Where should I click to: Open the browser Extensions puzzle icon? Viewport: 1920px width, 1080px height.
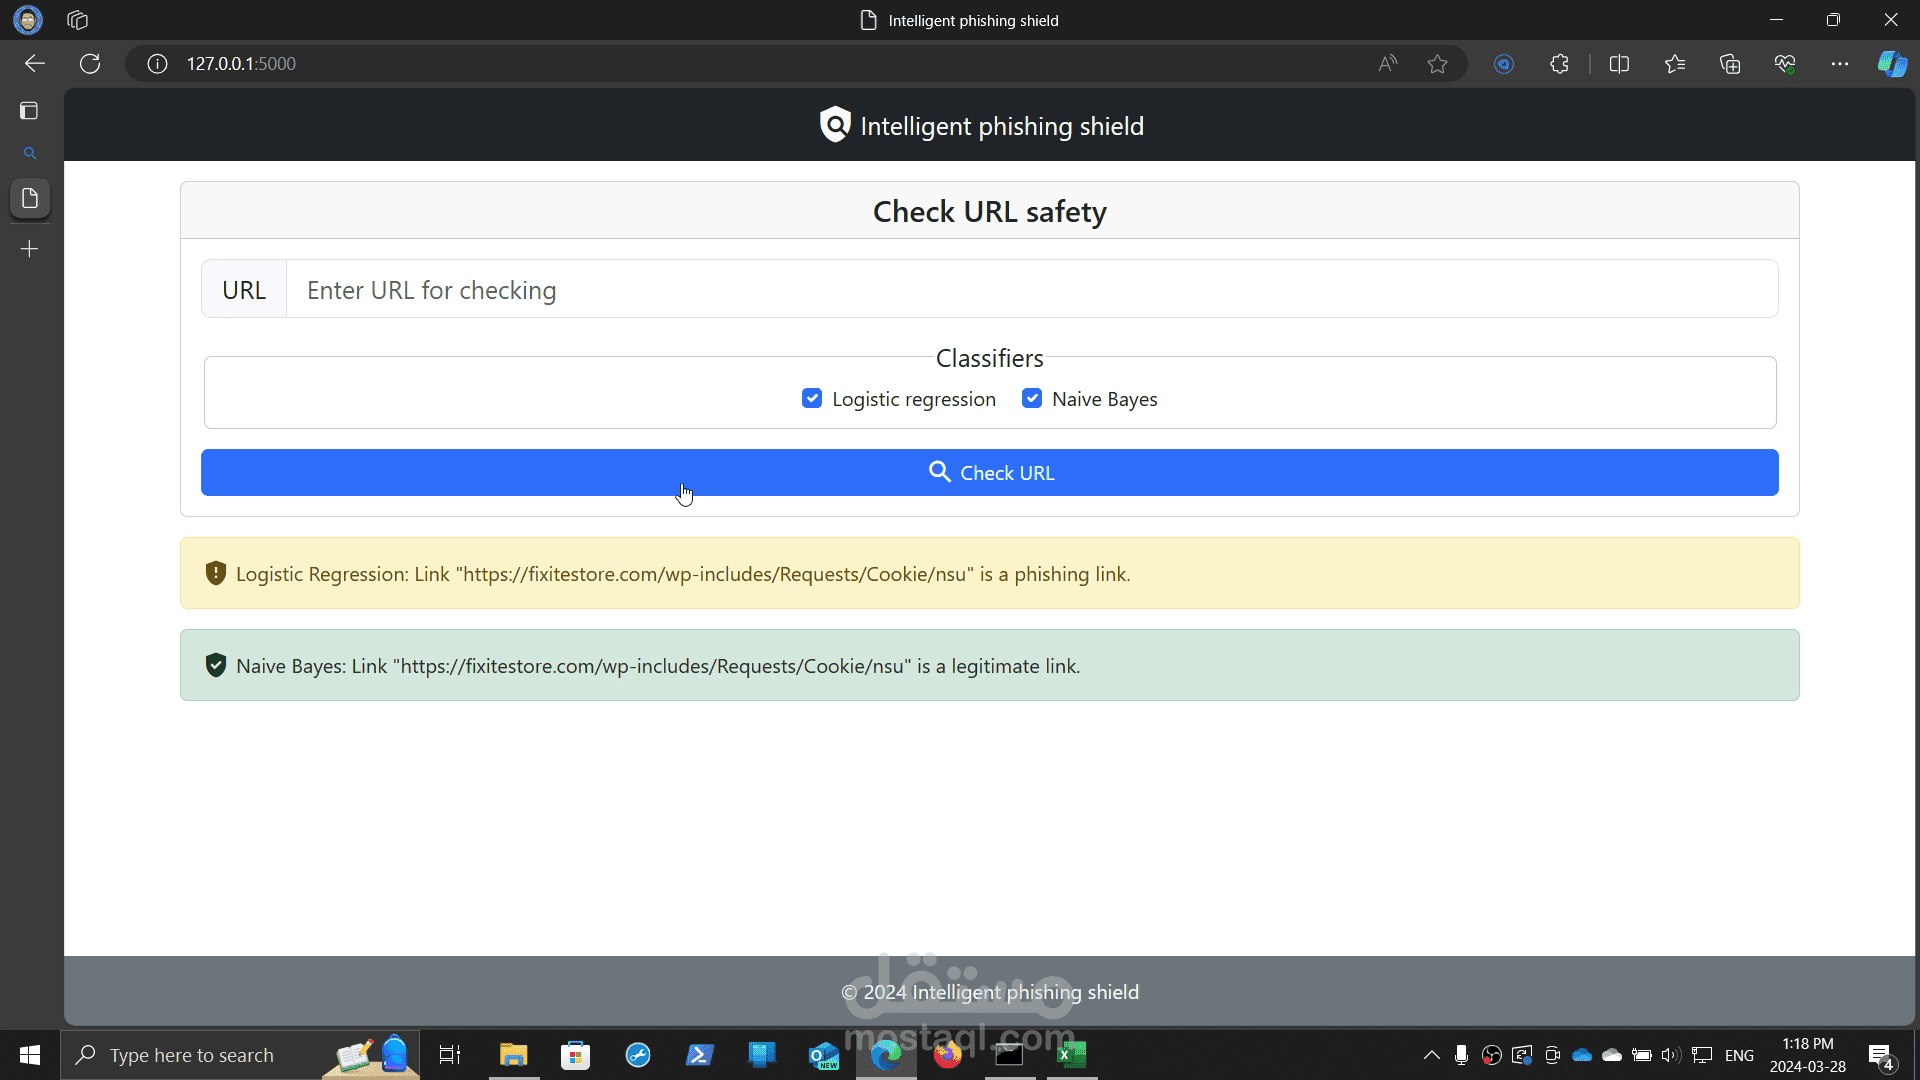tap(1559, 64)
